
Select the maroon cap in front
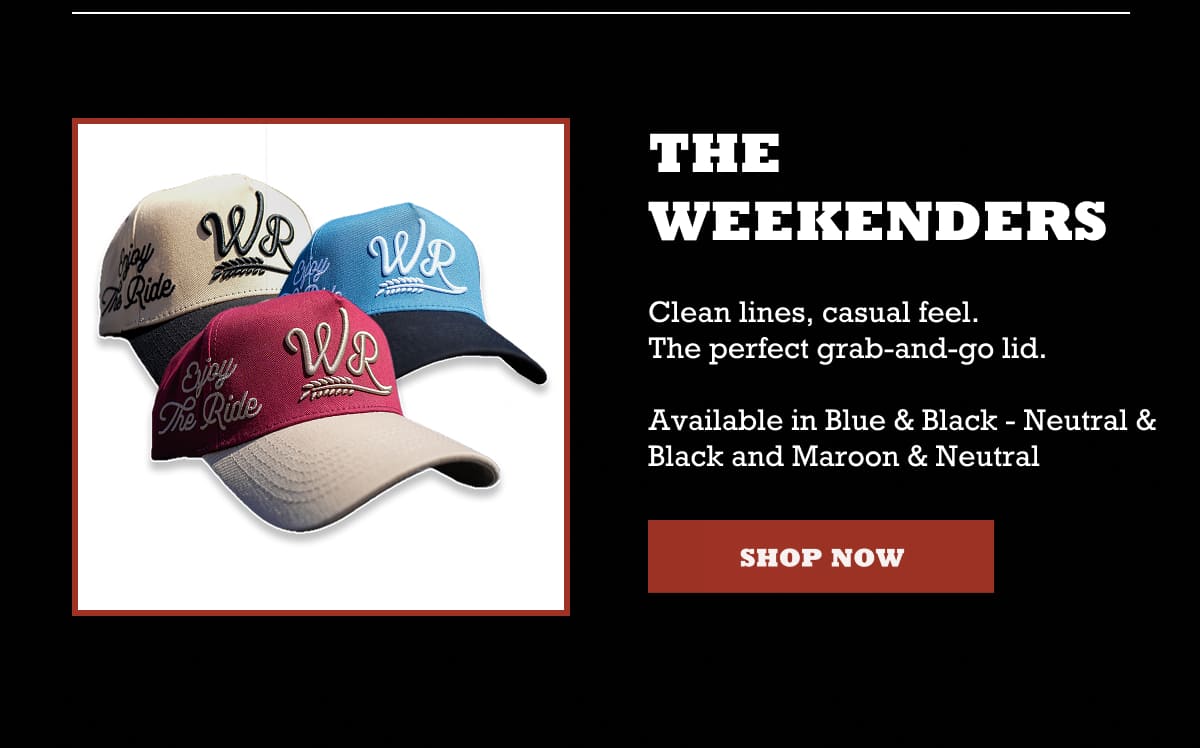tap(320, 410)
